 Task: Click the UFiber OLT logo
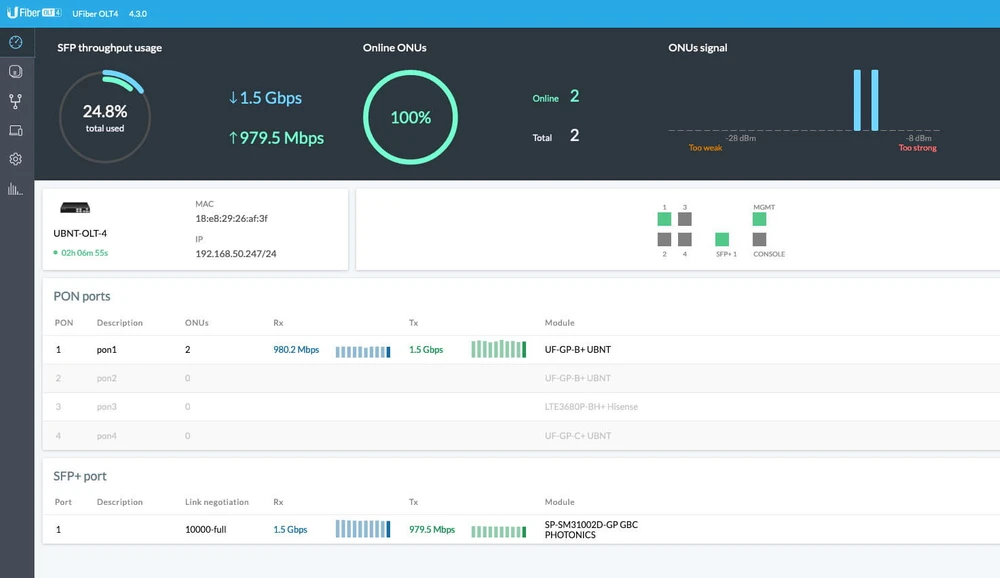click(34, 13)
